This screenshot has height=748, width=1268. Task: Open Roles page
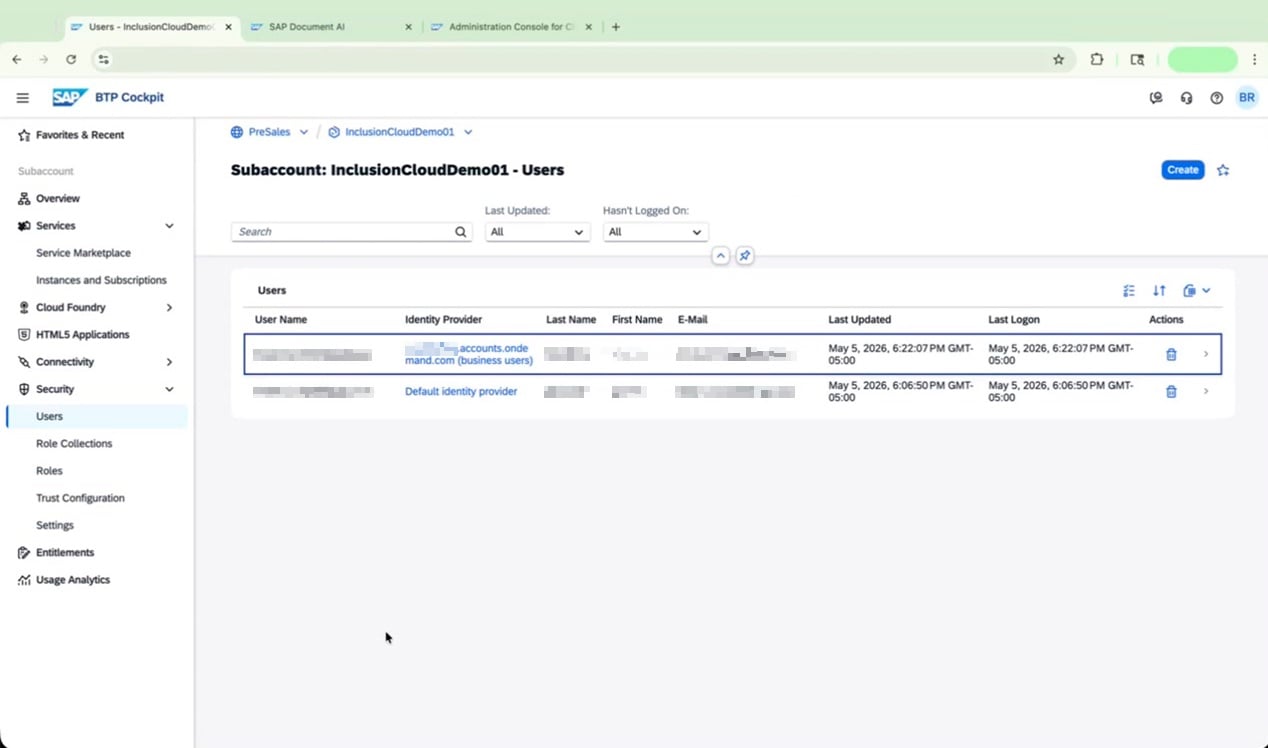[x=49, y=471]
